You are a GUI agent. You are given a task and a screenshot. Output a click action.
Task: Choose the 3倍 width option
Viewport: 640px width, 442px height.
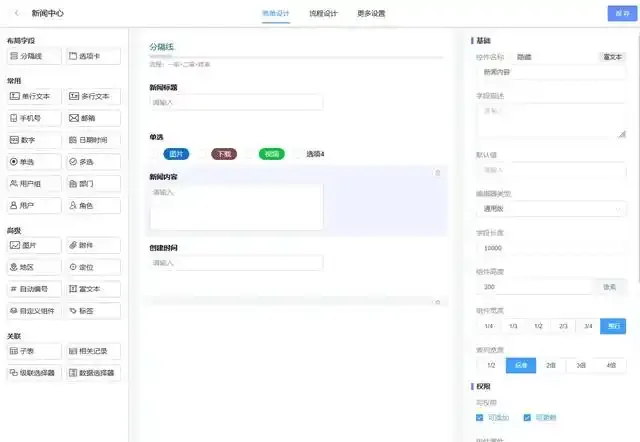tap(581, 365)
